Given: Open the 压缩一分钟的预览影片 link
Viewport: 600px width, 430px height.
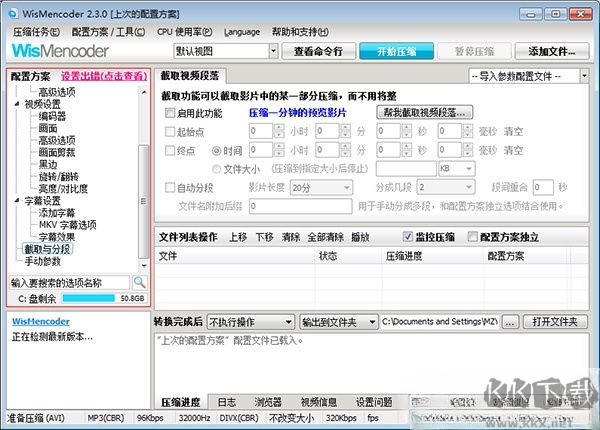Looking at the screenshot, I should click(x=297, y=112).
